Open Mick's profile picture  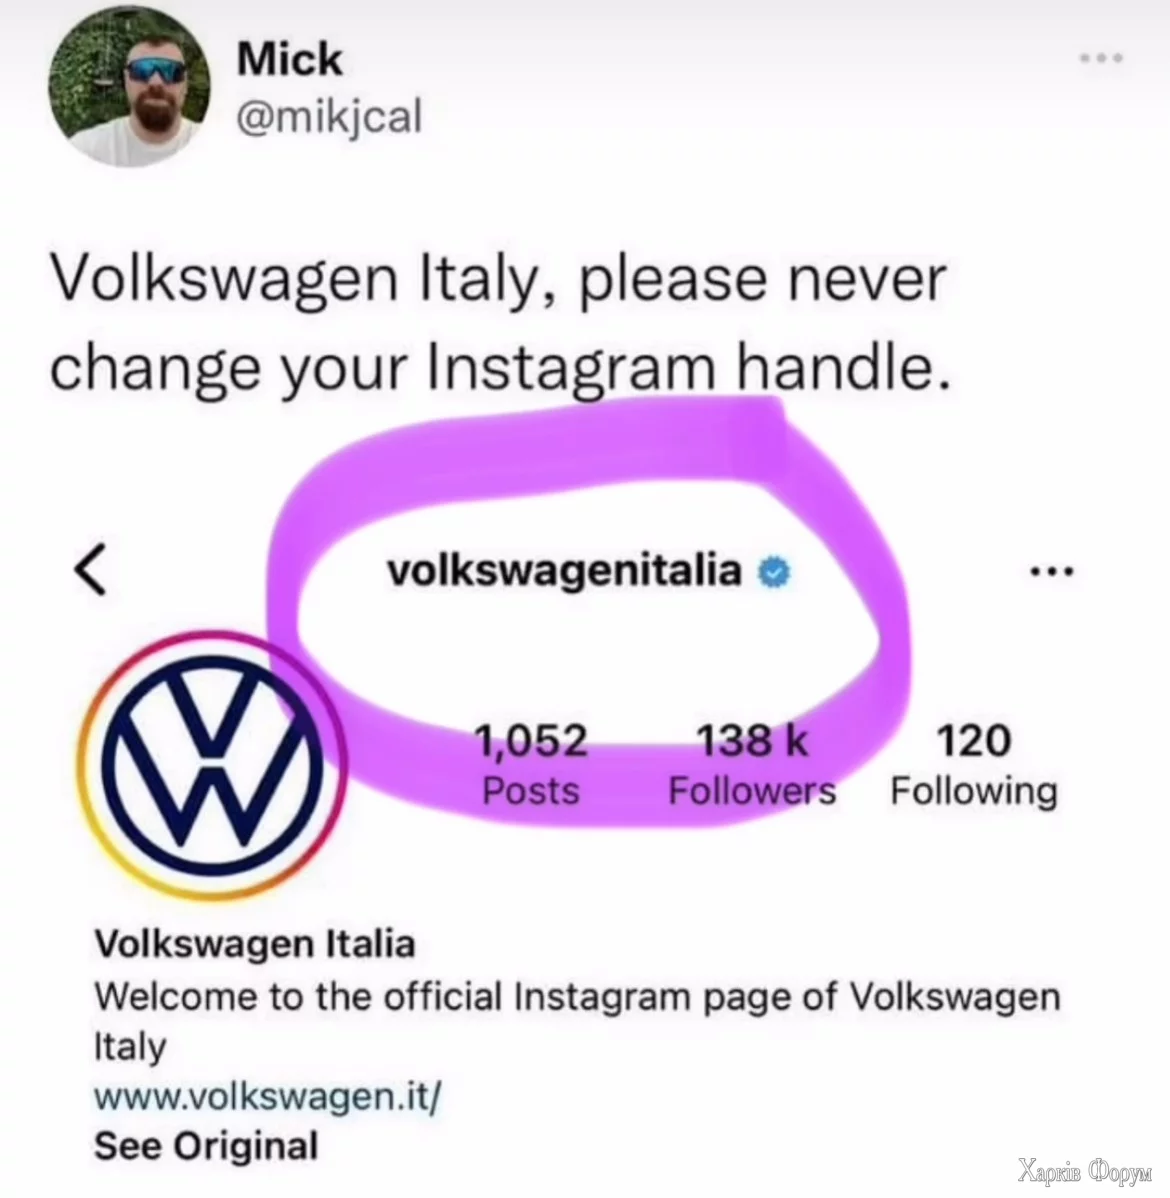coord(128,86)
